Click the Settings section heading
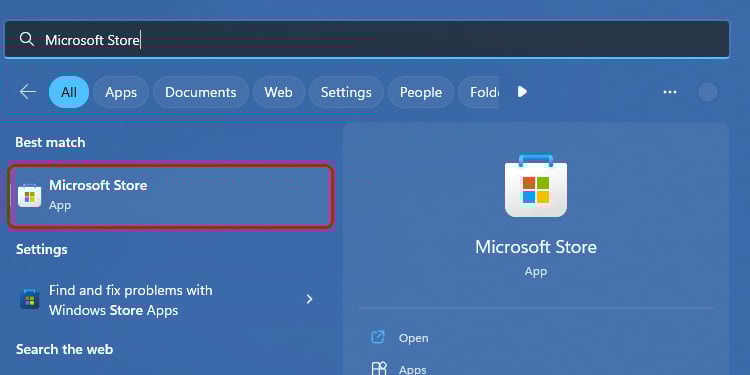 click(42, 249)
